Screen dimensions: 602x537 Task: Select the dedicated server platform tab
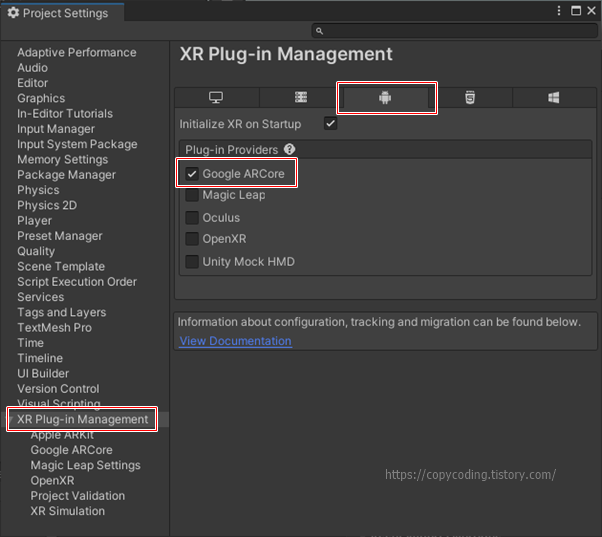click(x=301, y=97)
